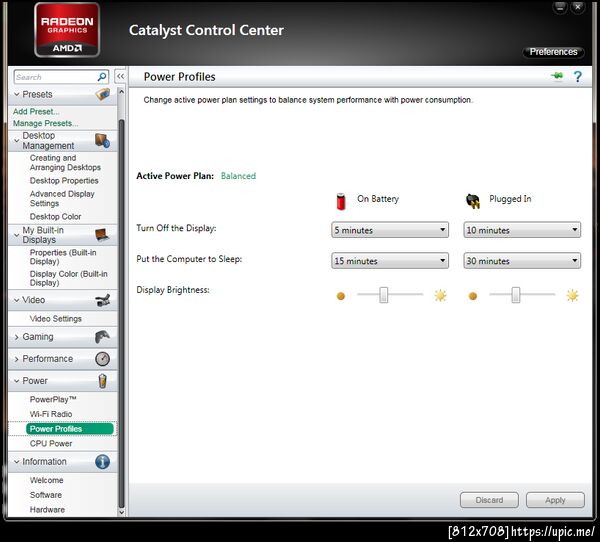Open On Battery Turn Off Display dropdown

click(390, 230)
